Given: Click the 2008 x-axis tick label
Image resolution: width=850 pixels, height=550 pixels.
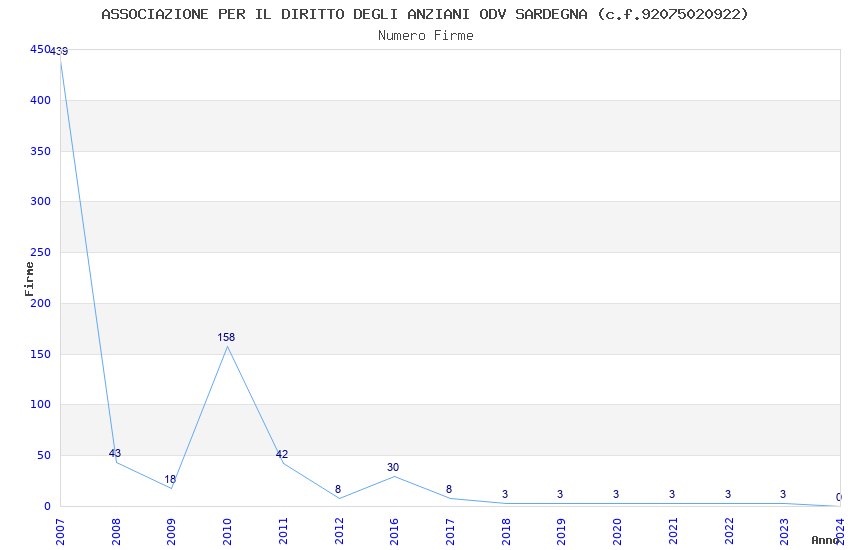Looking at the screenshot, I should (x=116, y=532).
